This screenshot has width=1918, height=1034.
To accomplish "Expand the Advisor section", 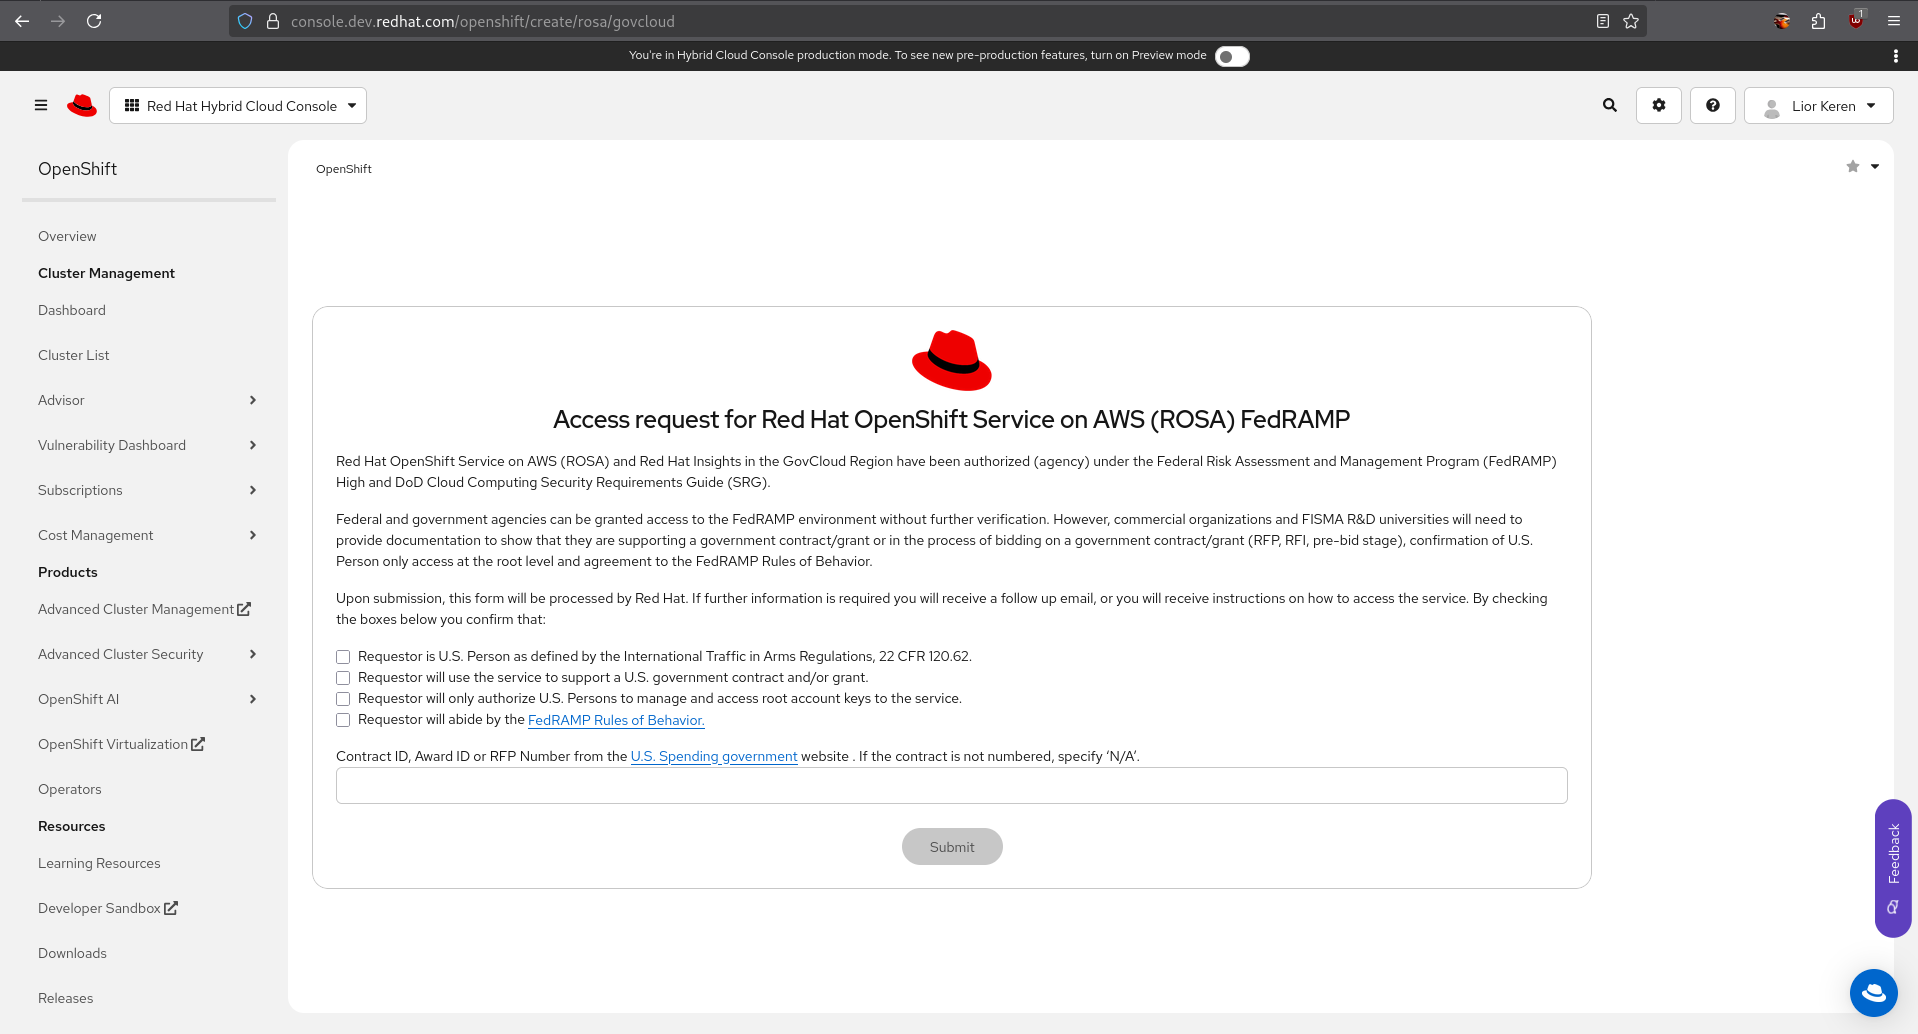I will [x=148, y=400].
